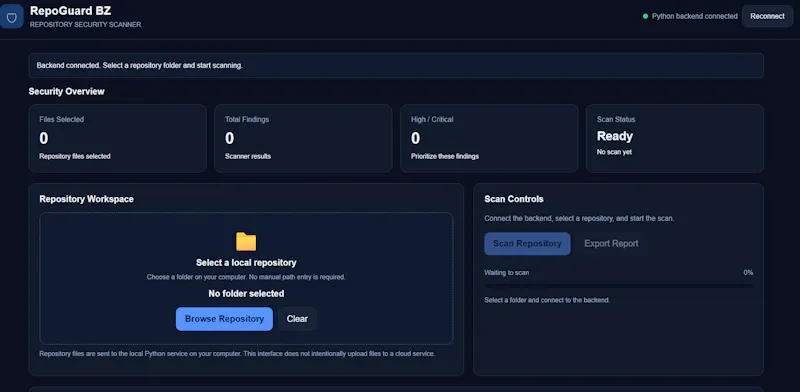Image resolution: width=800 pixels, height=392 pixels.
Task: Open the Files Selected overview card
Action: 117,138
